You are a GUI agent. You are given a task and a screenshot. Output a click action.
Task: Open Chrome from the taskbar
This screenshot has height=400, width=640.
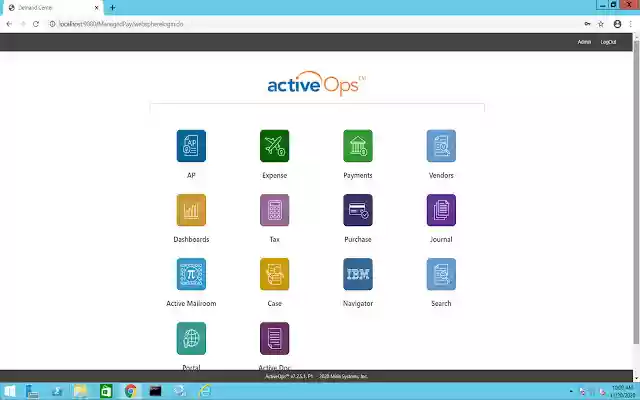coord(131,391)
